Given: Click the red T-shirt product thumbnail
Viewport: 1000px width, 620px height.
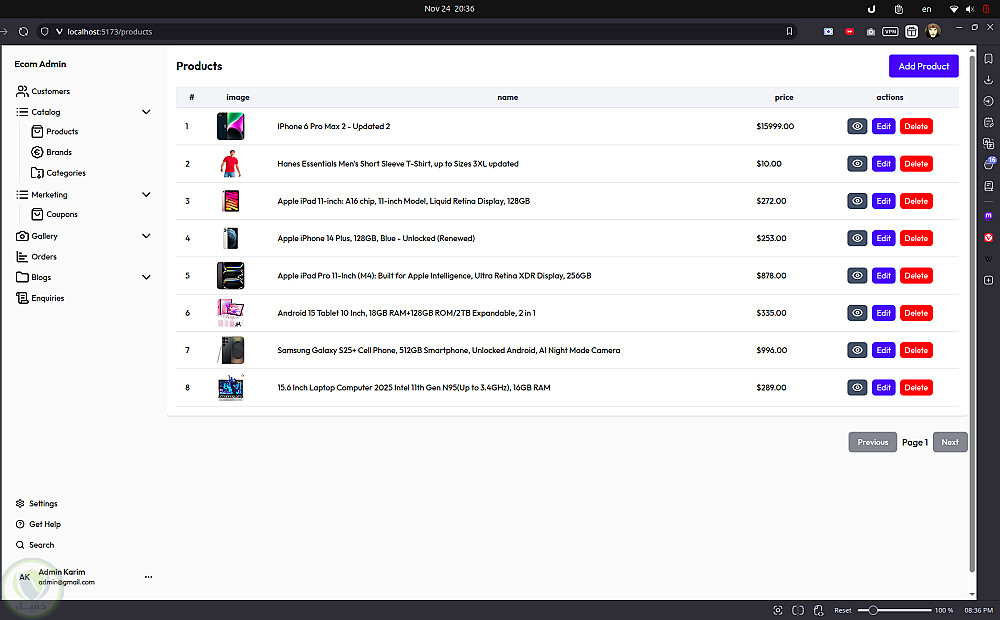Looking at the screenshot, I should click(x=230, y=164).
